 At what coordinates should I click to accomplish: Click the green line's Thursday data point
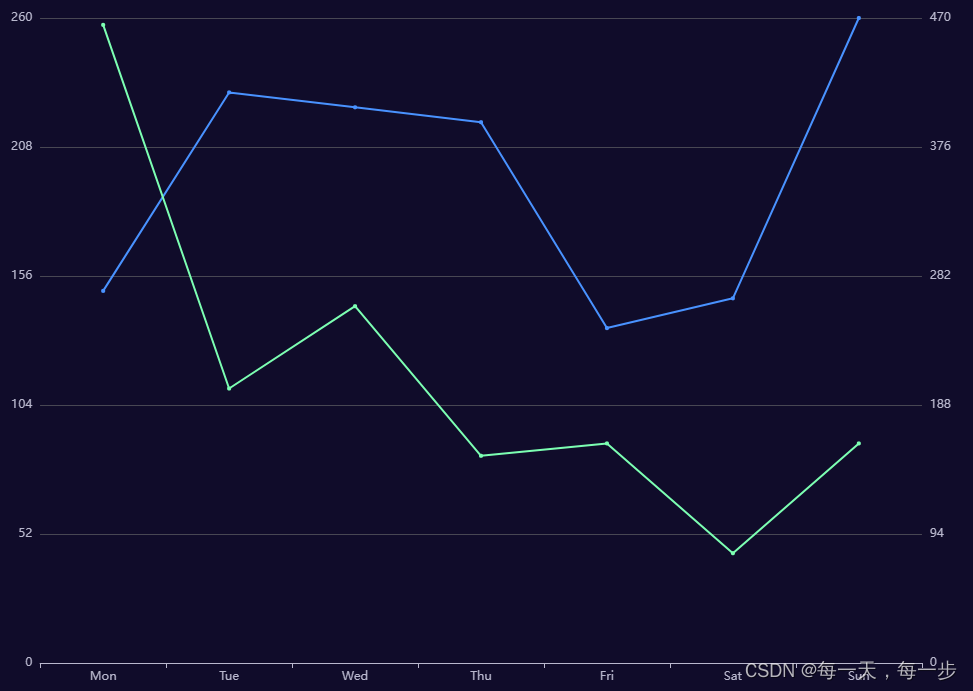point(481,455)
